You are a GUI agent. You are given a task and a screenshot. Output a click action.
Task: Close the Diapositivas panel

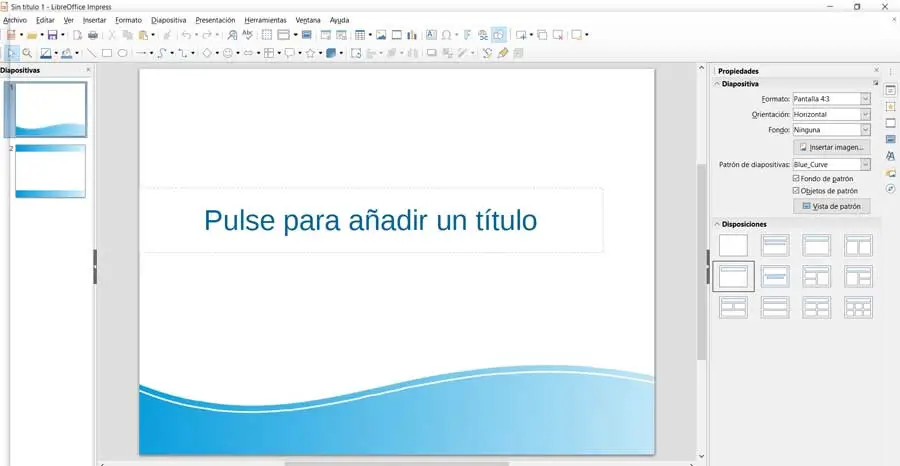click(88, 70)
